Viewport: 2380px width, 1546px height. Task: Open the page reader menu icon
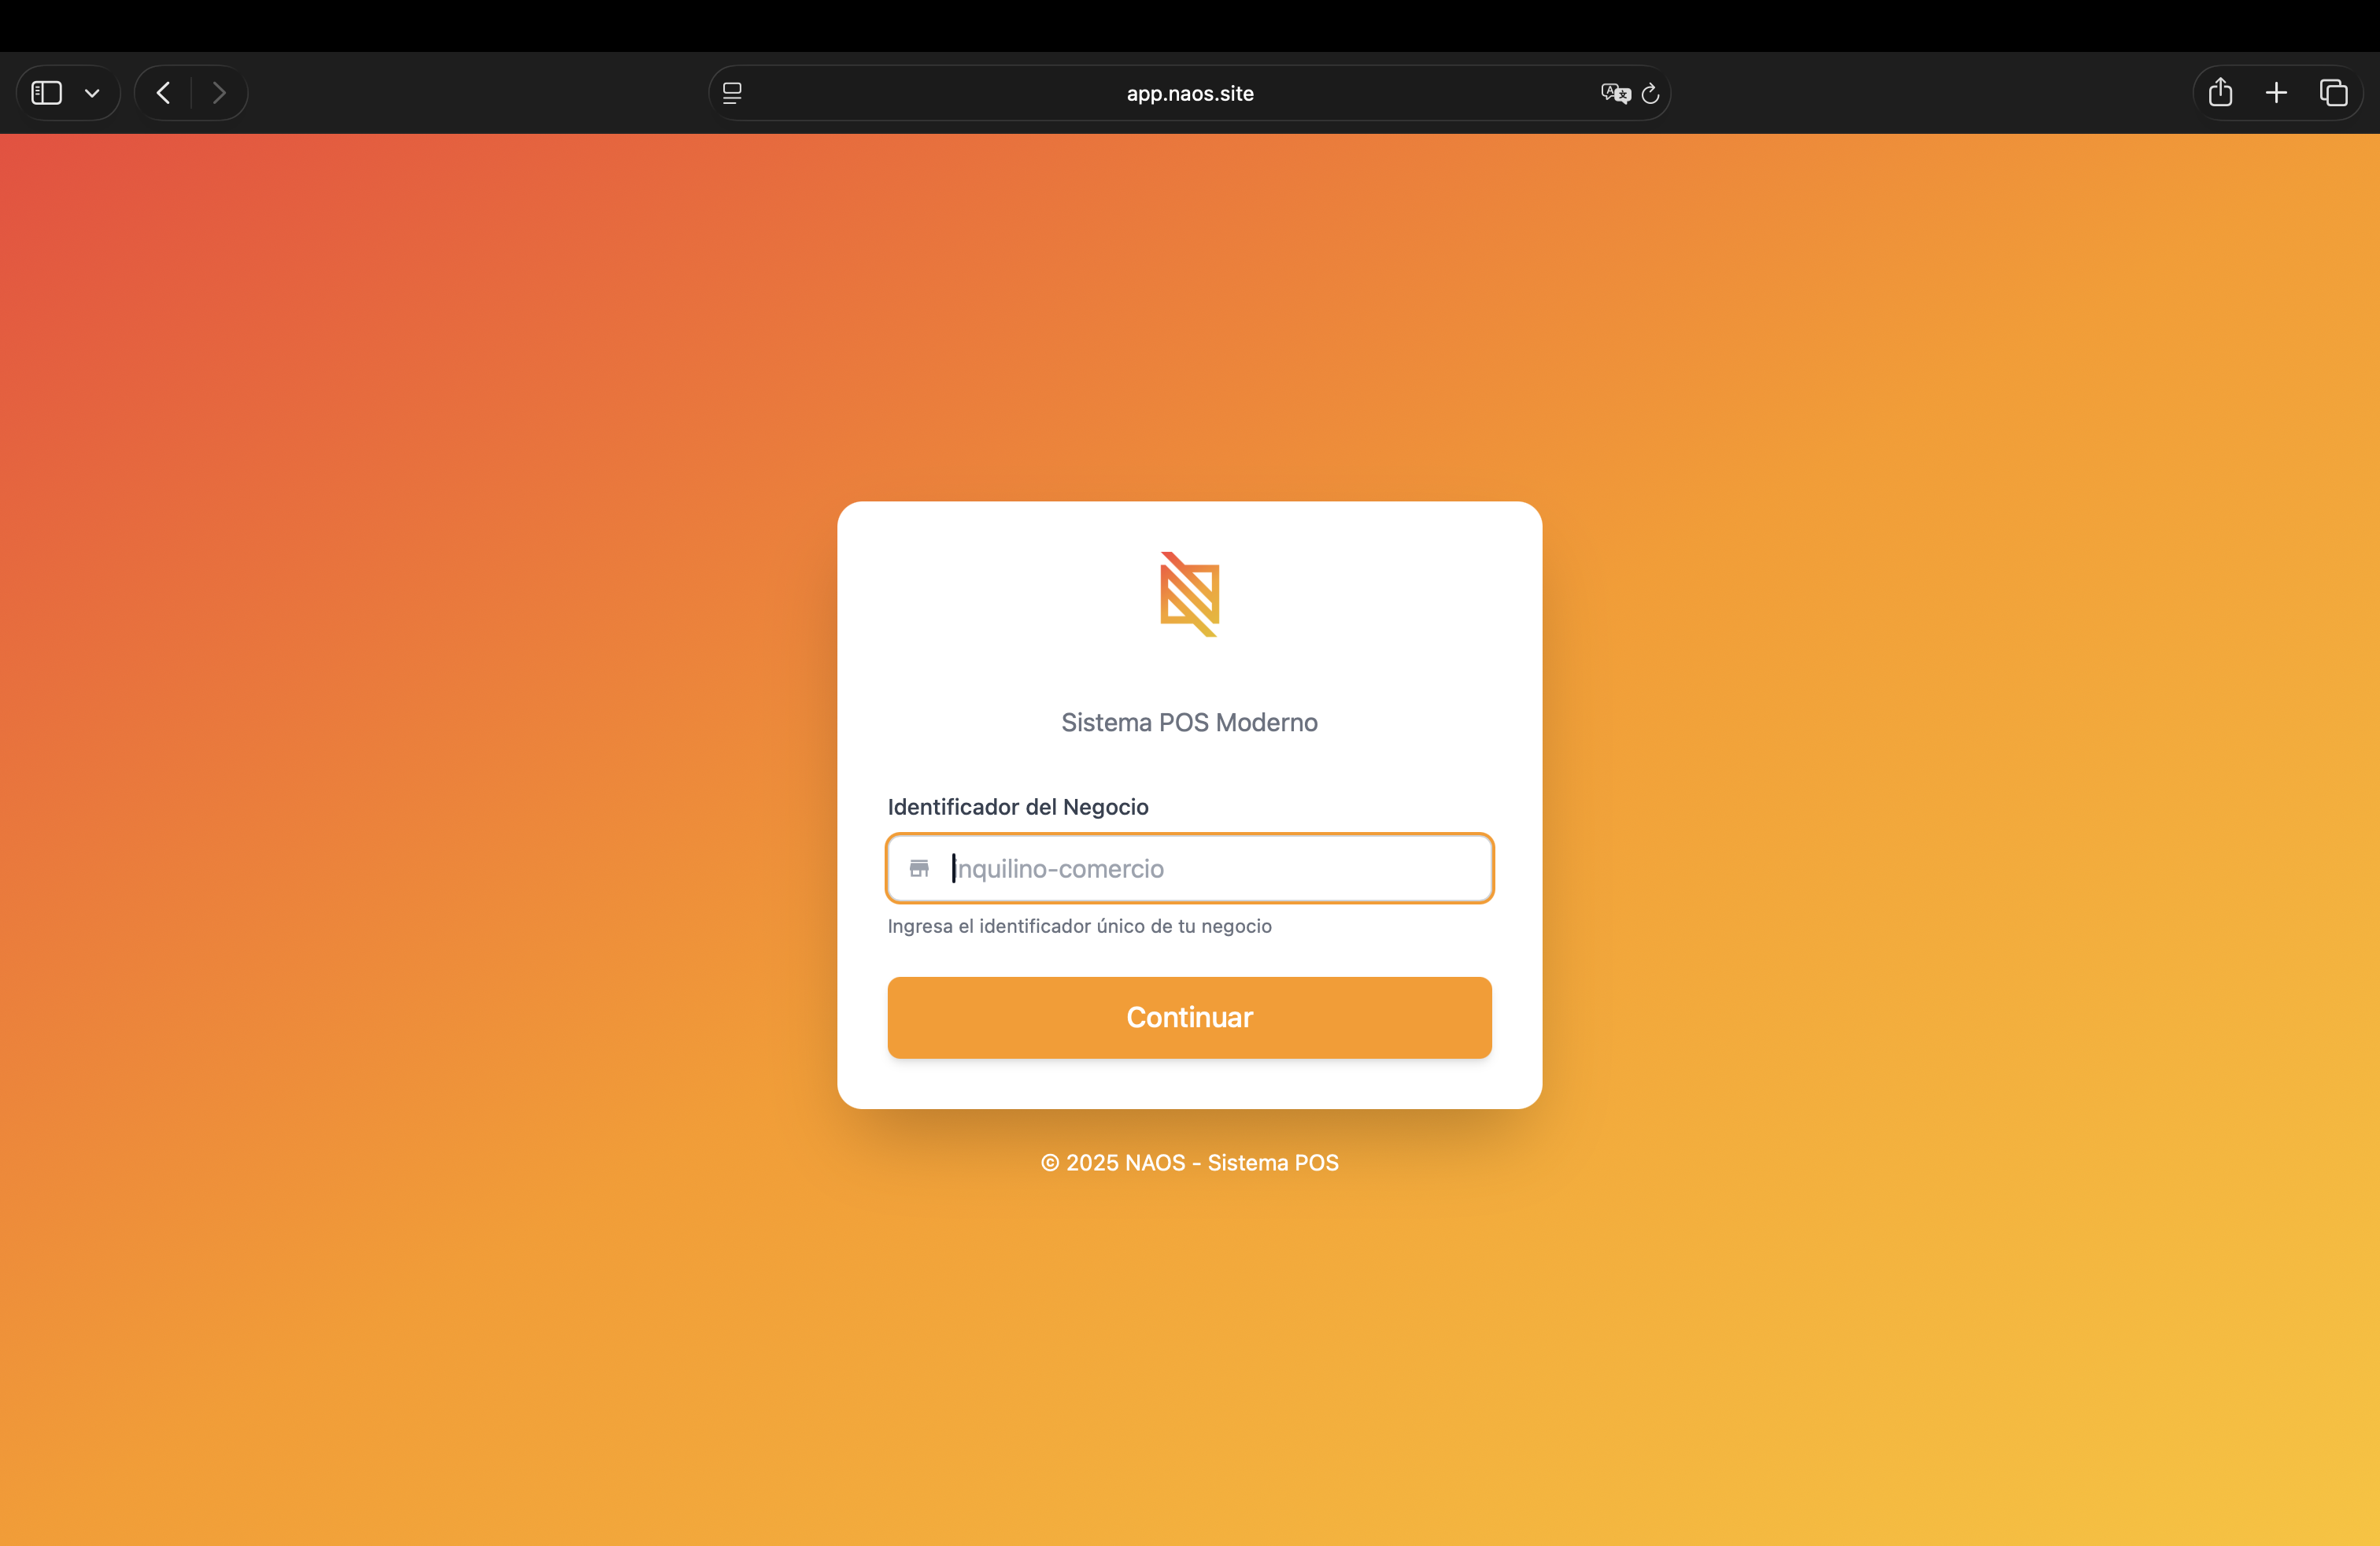pos(732,93)
